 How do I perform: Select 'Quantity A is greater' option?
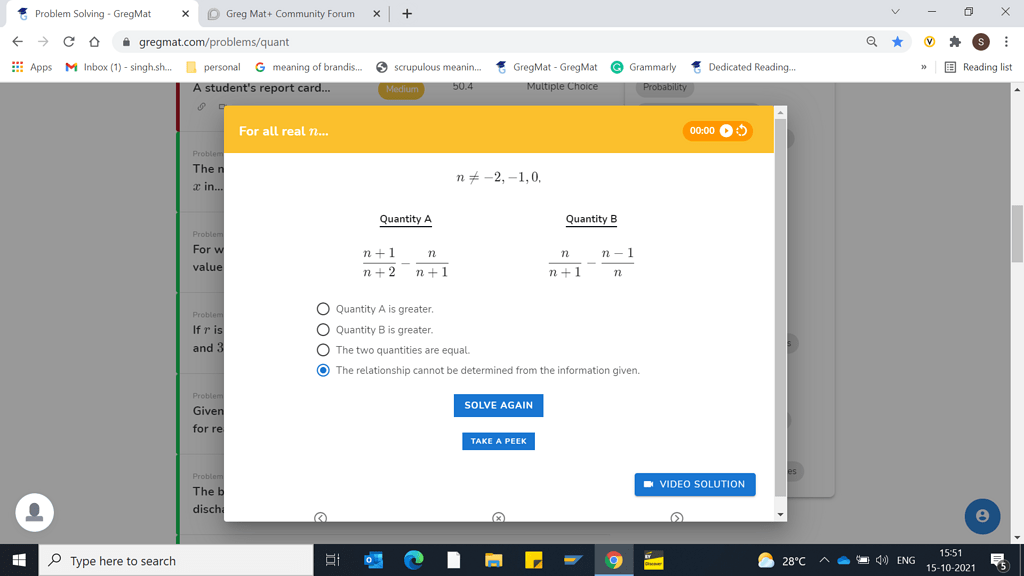pos(323,309)
